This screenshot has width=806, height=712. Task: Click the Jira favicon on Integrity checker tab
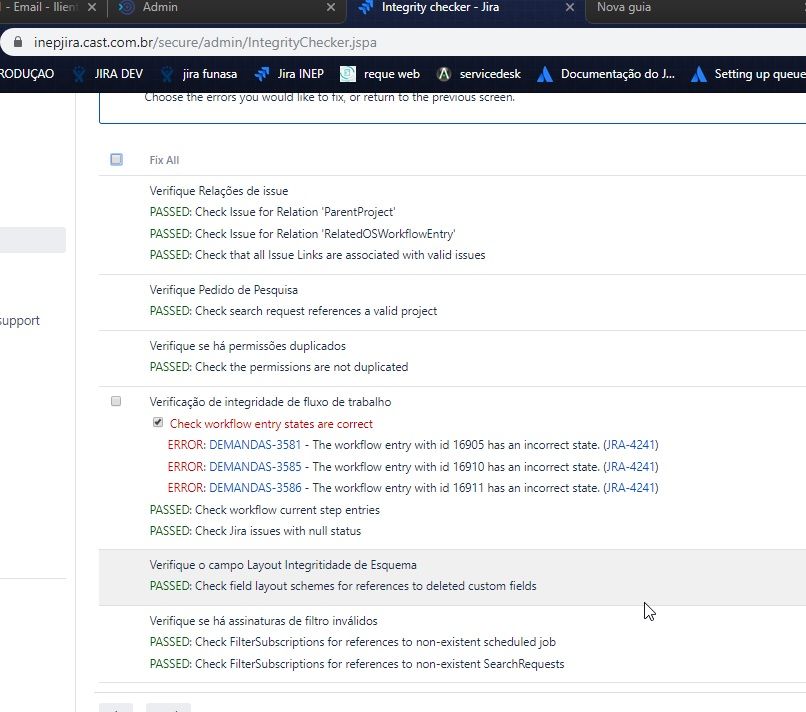[x=365, y=7]
